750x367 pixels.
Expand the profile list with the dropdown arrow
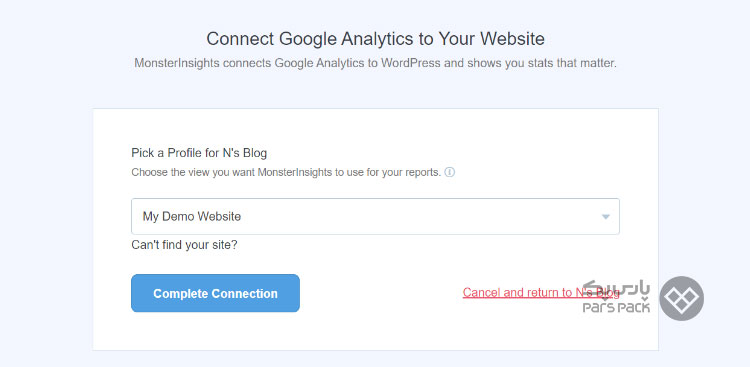coord(606,217)
